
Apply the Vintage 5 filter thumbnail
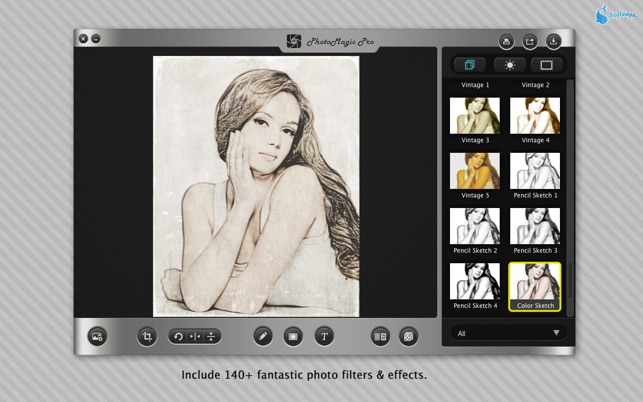(475, 171)
